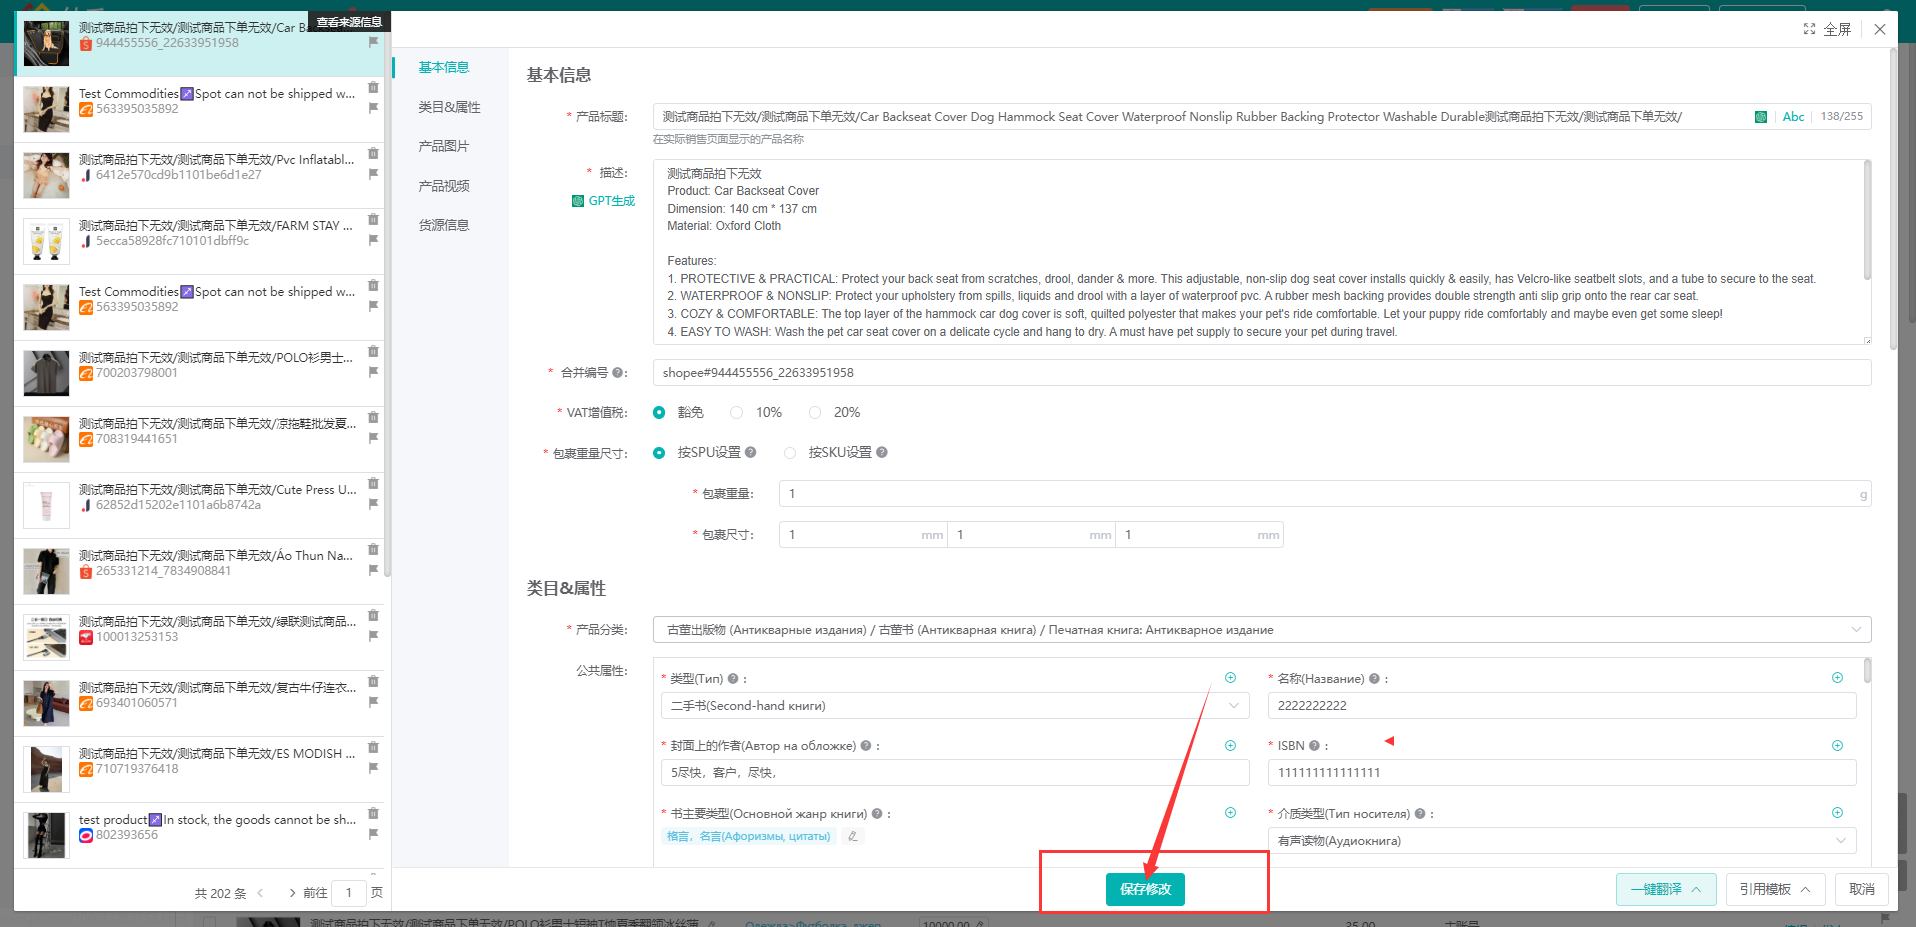Choose the 按SKU设置 package size option
Viewport: 1916px width, 927px height.
coord(790,453)
